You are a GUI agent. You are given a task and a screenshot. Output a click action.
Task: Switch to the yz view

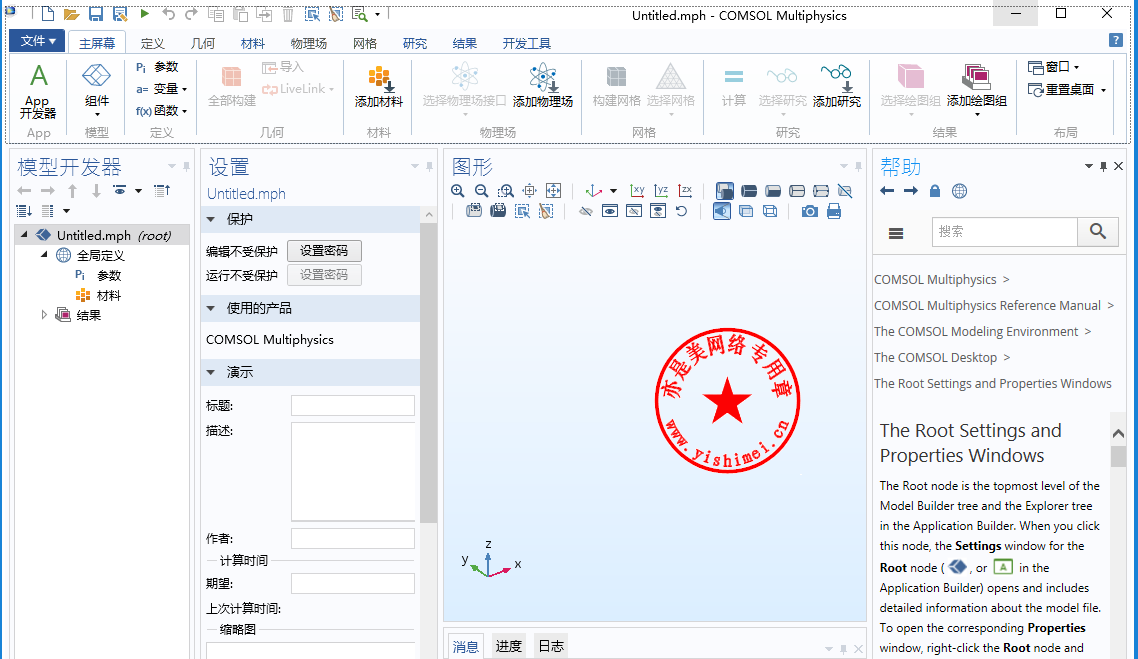pos(661,191)
